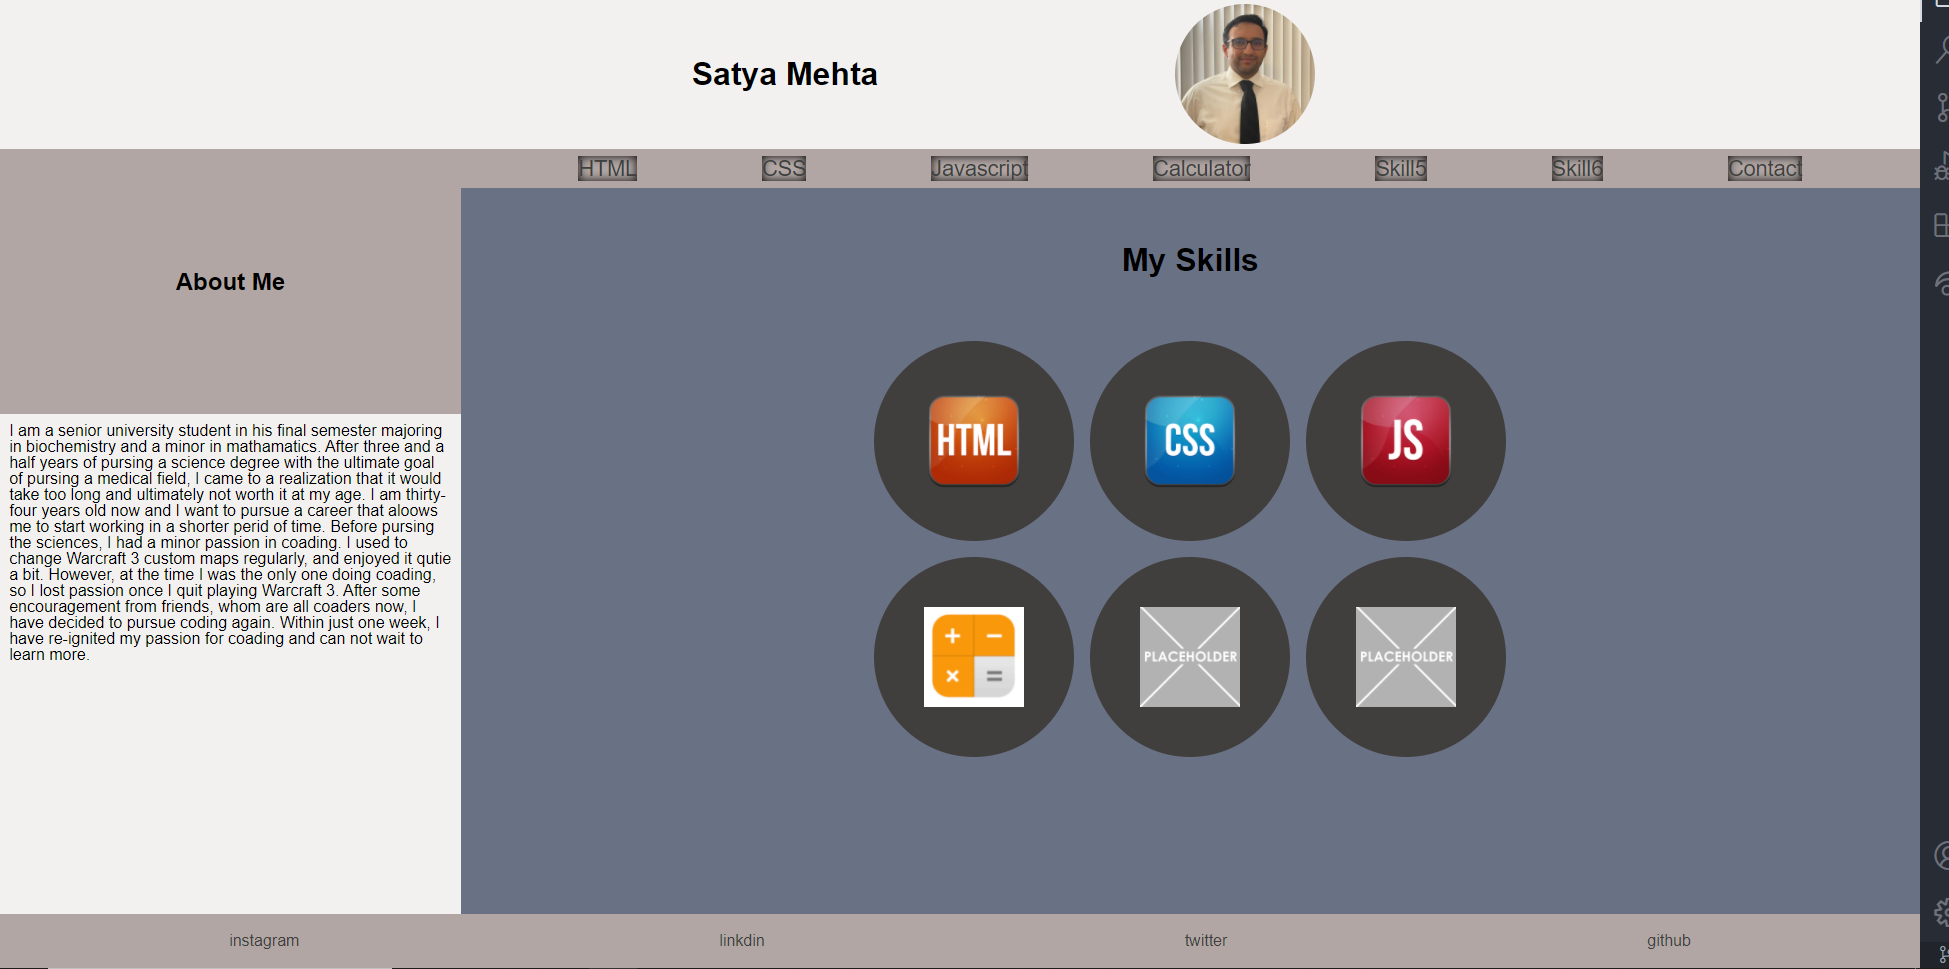Click the instagram footer link
This screenshot has height=969, width=1949.
point(264,940)
